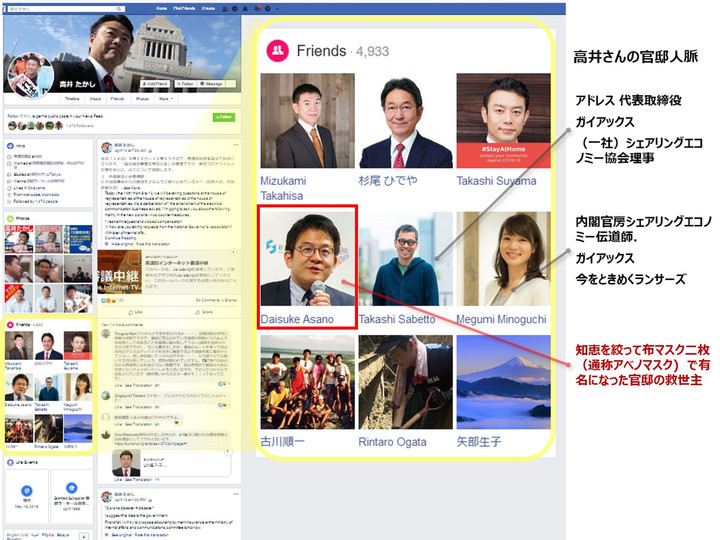Open the help question-mark icon

click(x=268, y=9)
